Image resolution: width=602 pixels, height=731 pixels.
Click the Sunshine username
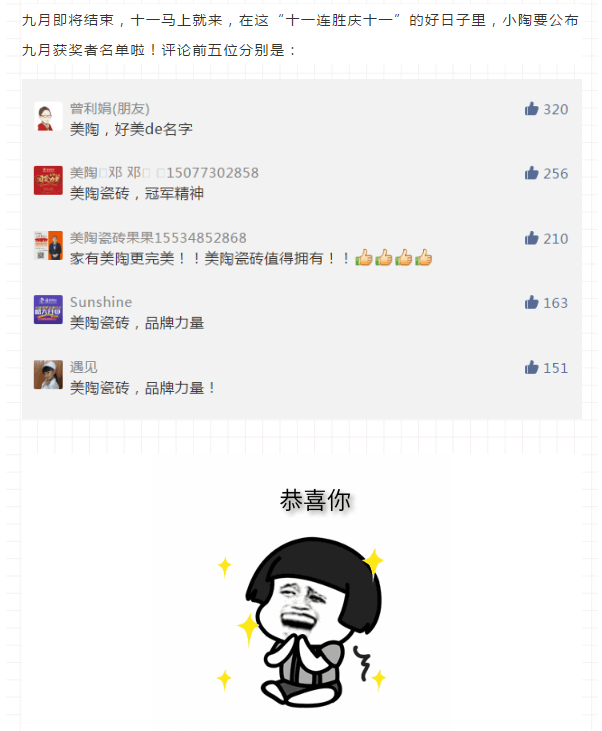coord(101,302)
